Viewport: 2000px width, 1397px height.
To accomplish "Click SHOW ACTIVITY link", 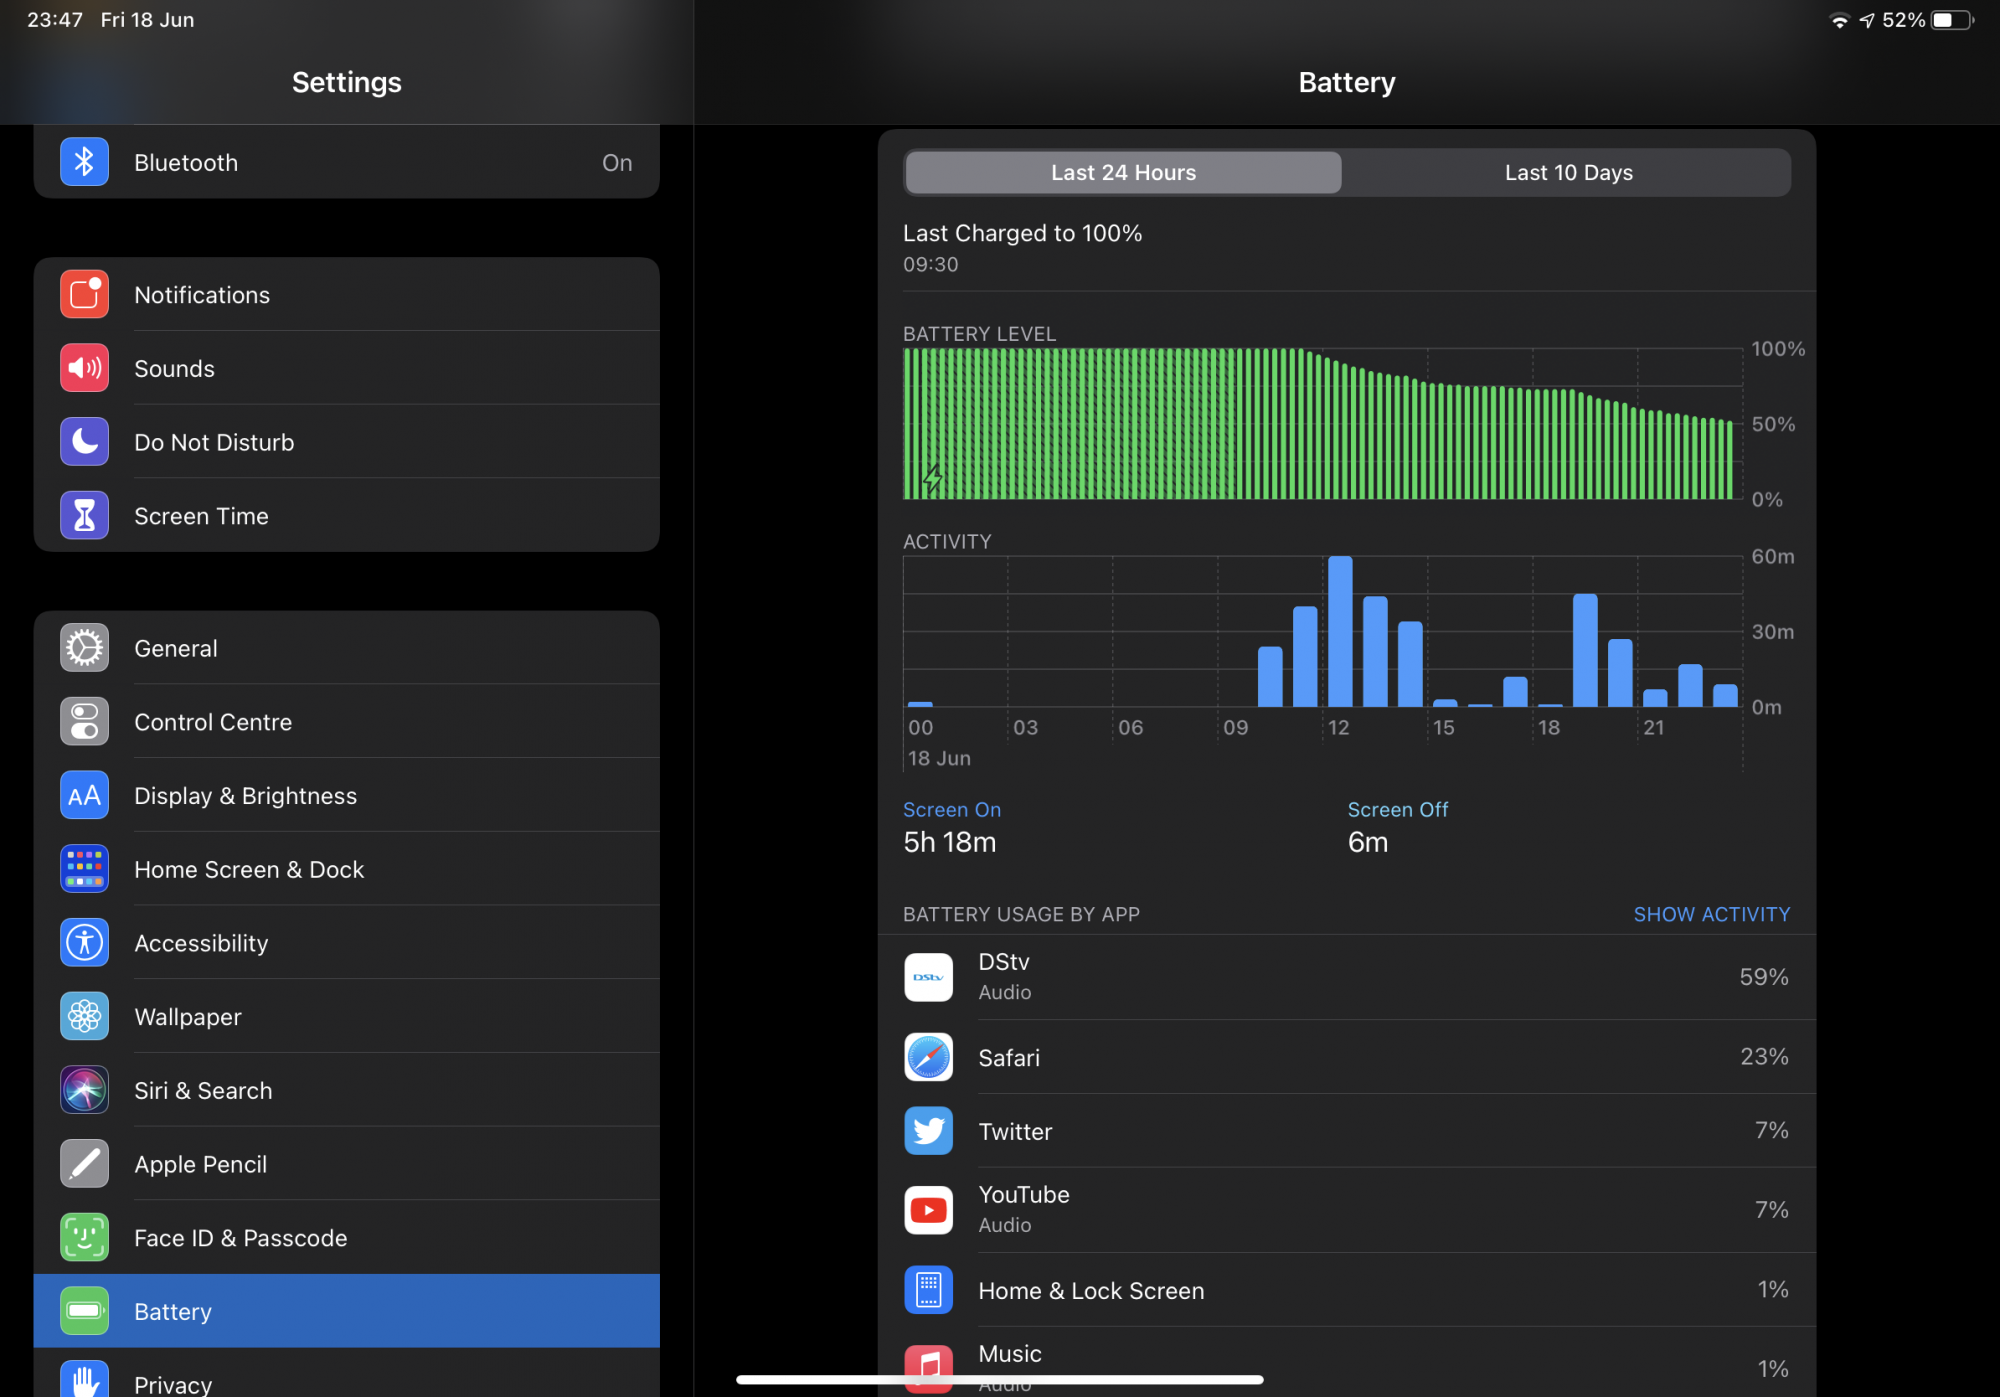I will (x=1711, y=914).
